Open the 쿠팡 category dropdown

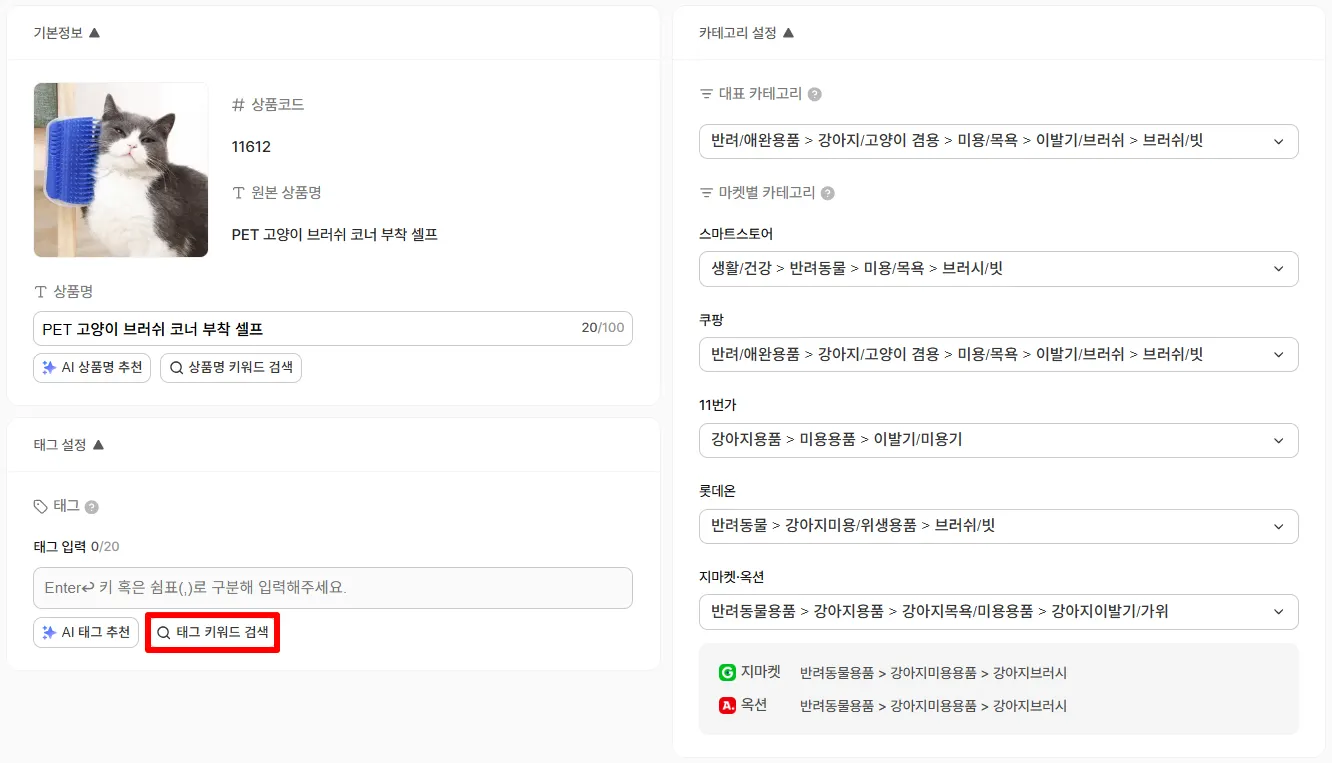pyautogui.click(x=1278, y=355)
